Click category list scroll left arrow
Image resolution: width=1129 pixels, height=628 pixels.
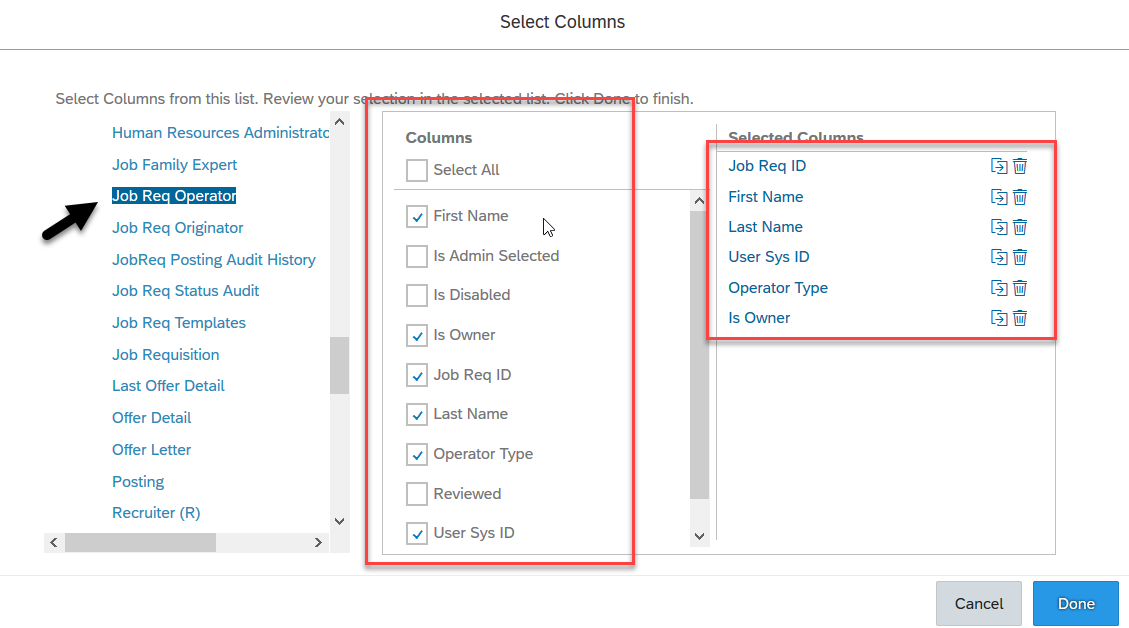click(x=54, y=542)
